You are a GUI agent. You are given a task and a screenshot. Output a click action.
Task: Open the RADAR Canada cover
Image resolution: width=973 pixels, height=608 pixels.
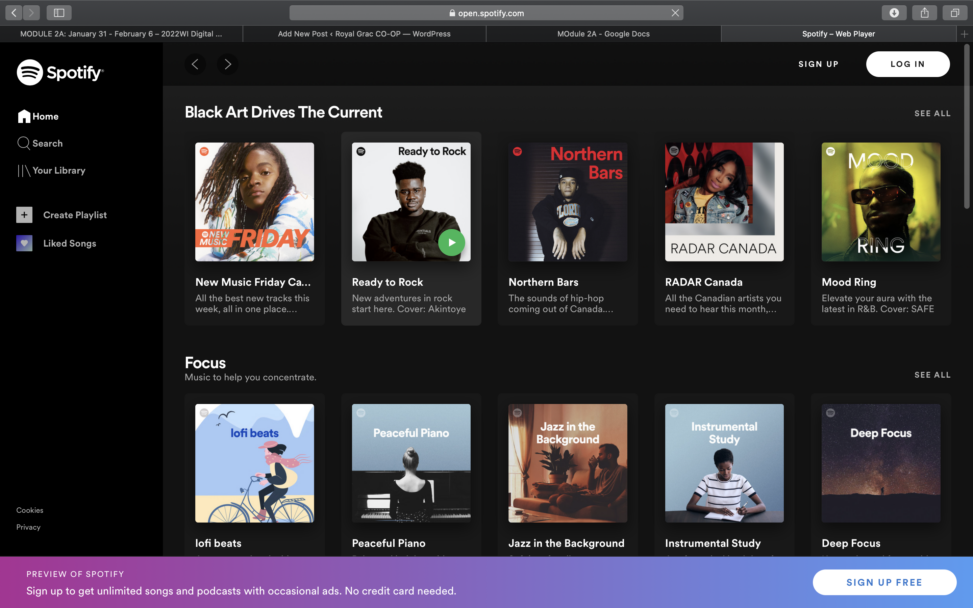tap(724, 202)
